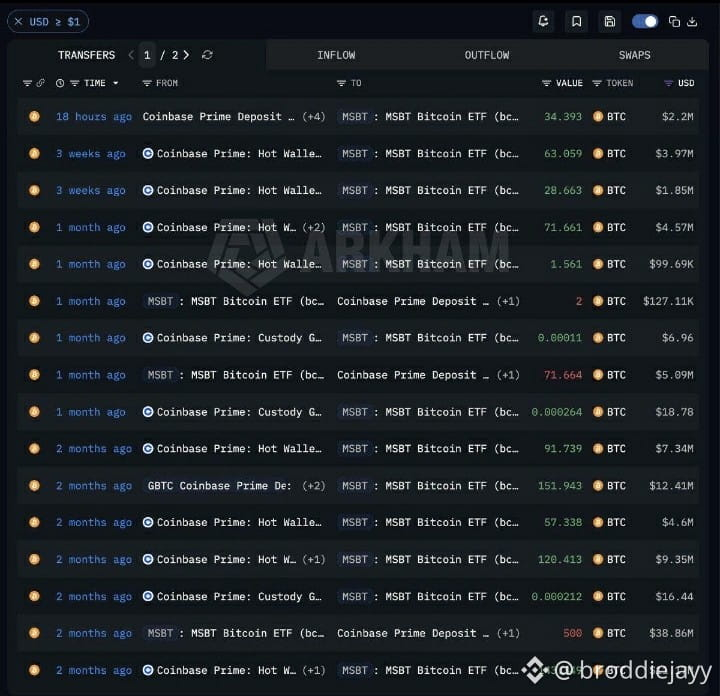Image resolution: width=720 pixels, height=696 pixels.
Task: Click the $127.11K USD amount
Action: 668,301
